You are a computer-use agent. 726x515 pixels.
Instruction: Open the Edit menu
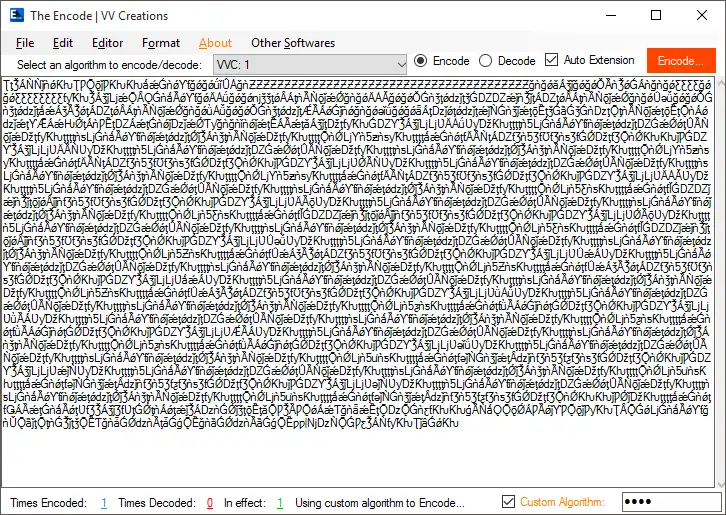63,43
